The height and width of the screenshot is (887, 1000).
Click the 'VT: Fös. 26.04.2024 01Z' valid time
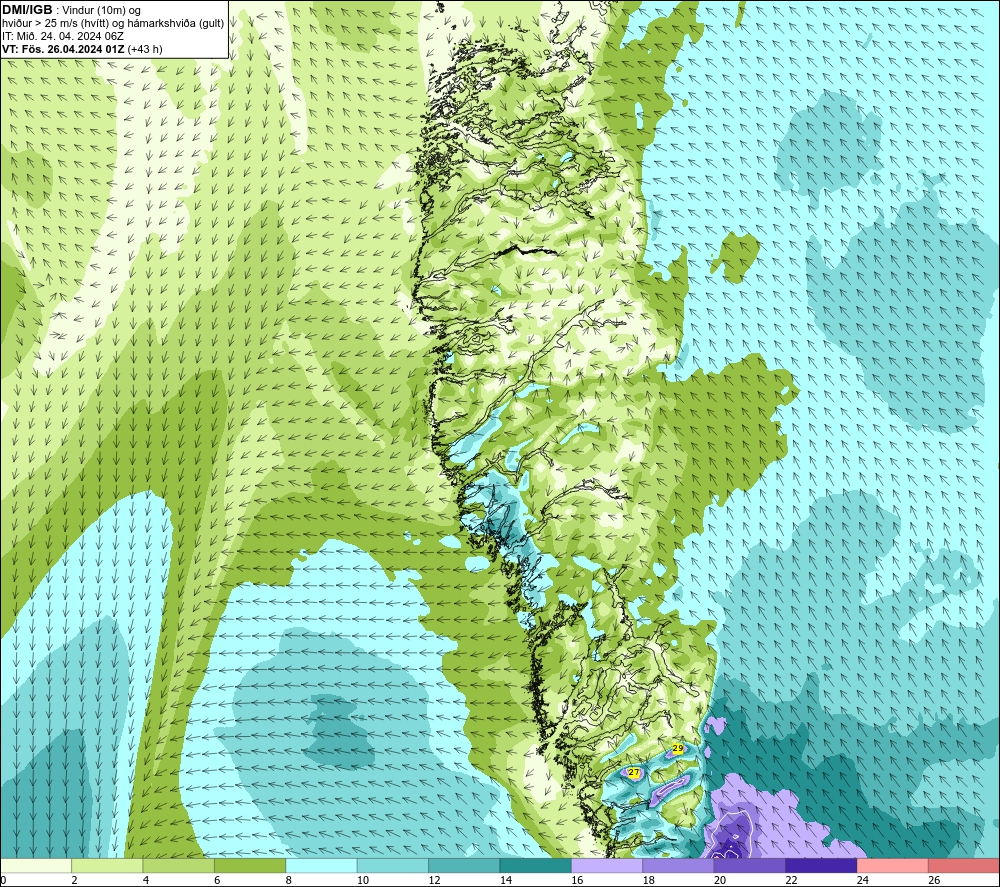pos(64,49)
